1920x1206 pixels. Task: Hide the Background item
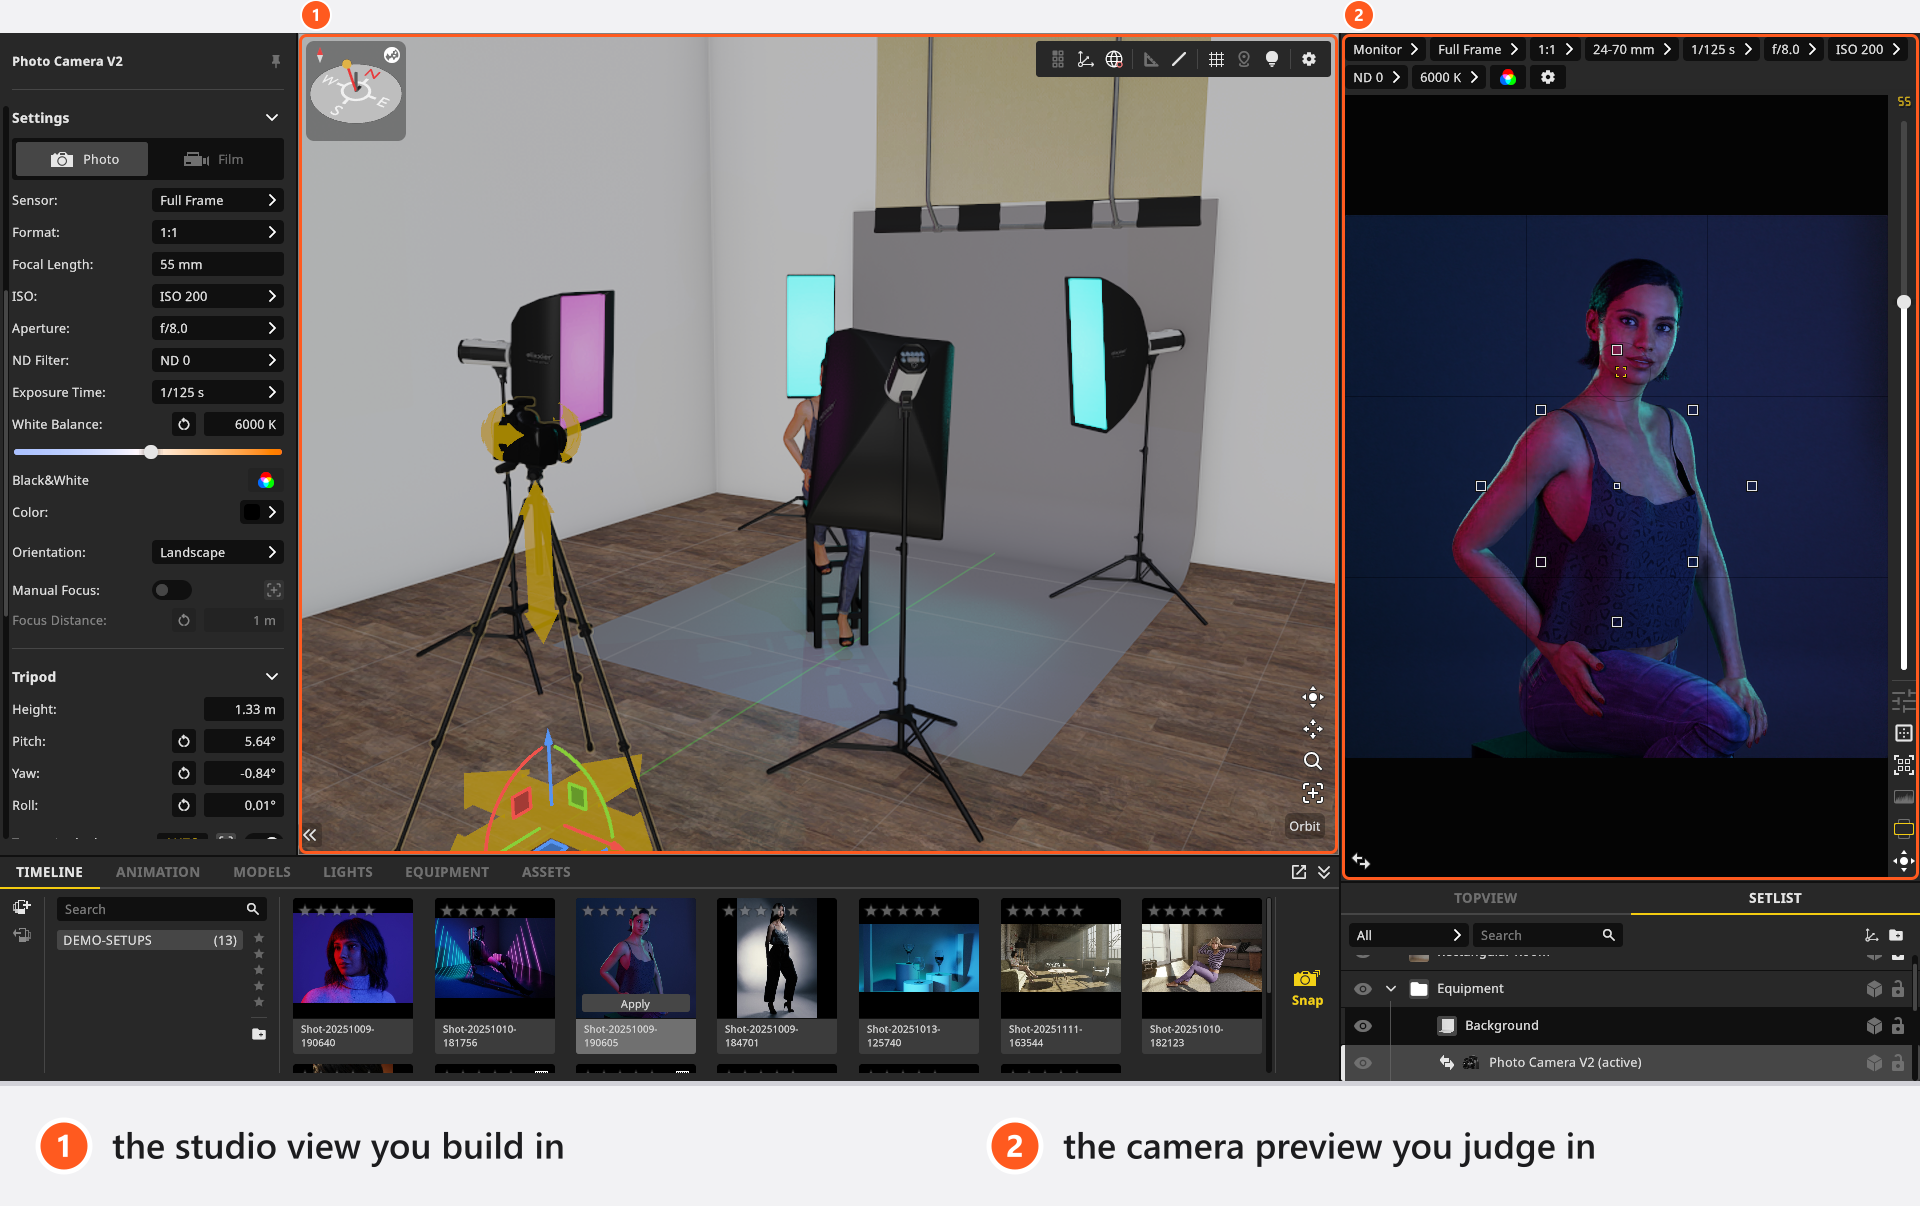[1363, 1026]
